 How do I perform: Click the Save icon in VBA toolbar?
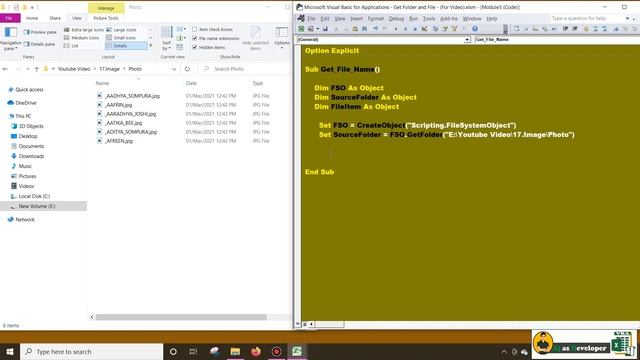pyautogui.click(x=325, y=29)
